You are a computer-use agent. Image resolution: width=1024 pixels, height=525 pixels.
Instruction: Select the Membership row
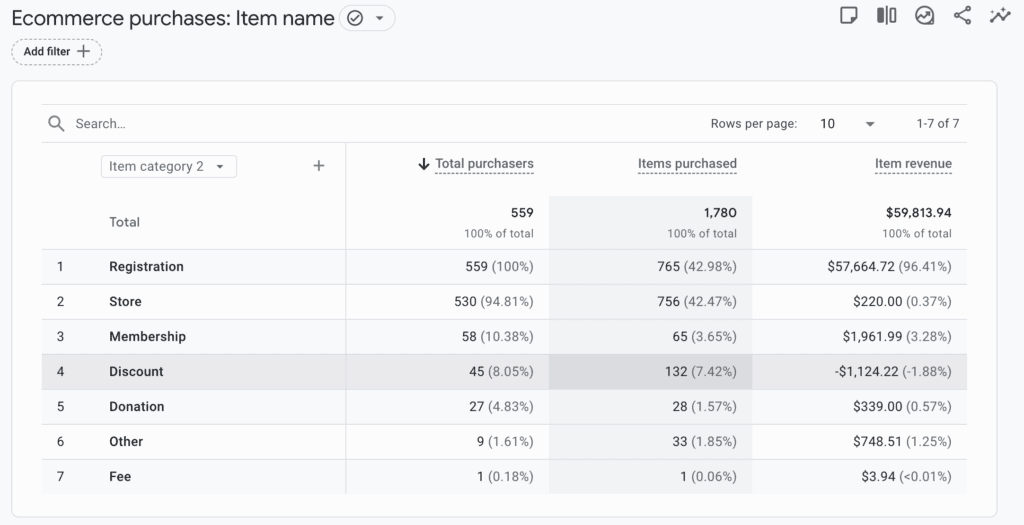point(147,337)
